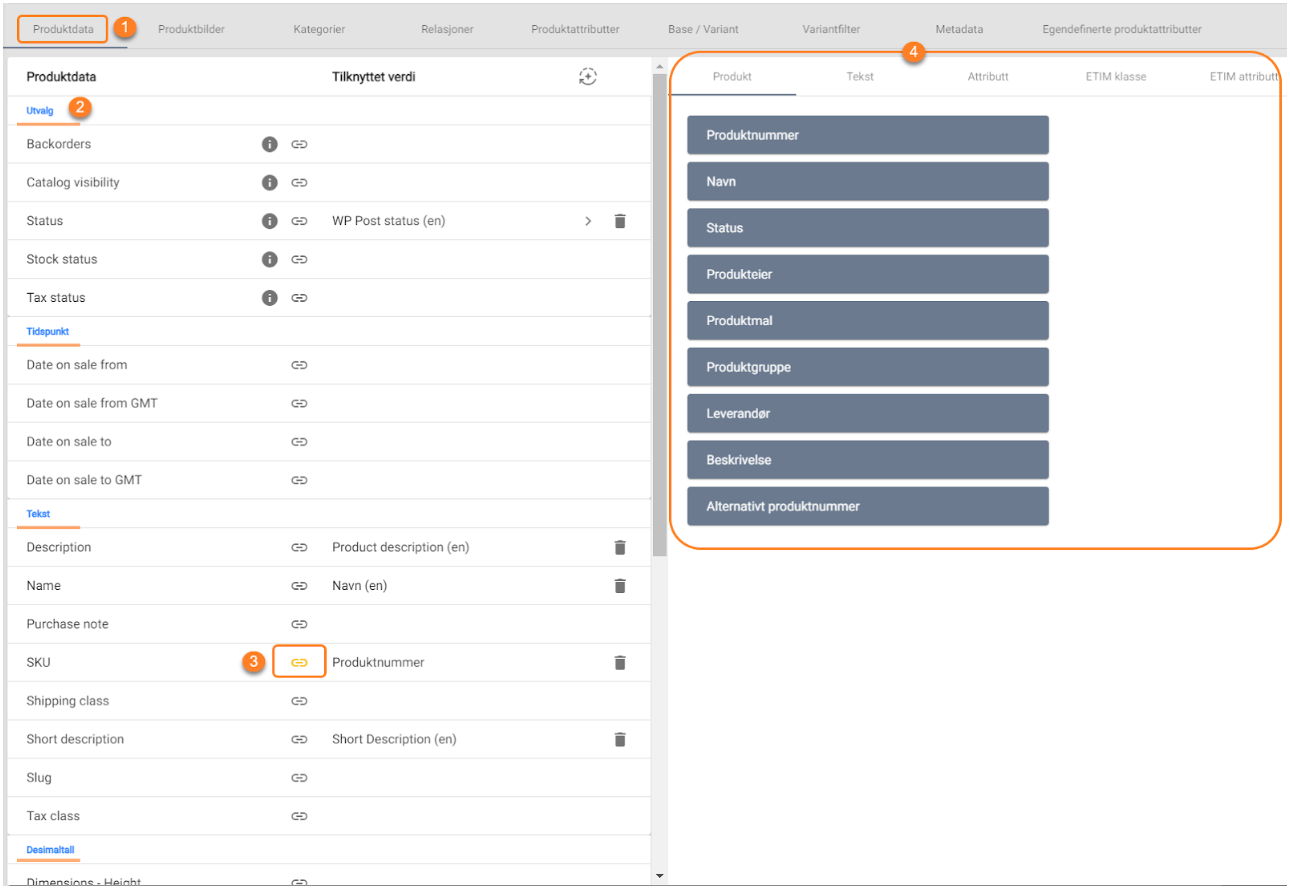Click the link icon for Shipping class
1290x888 pixels.
point(299,701)
